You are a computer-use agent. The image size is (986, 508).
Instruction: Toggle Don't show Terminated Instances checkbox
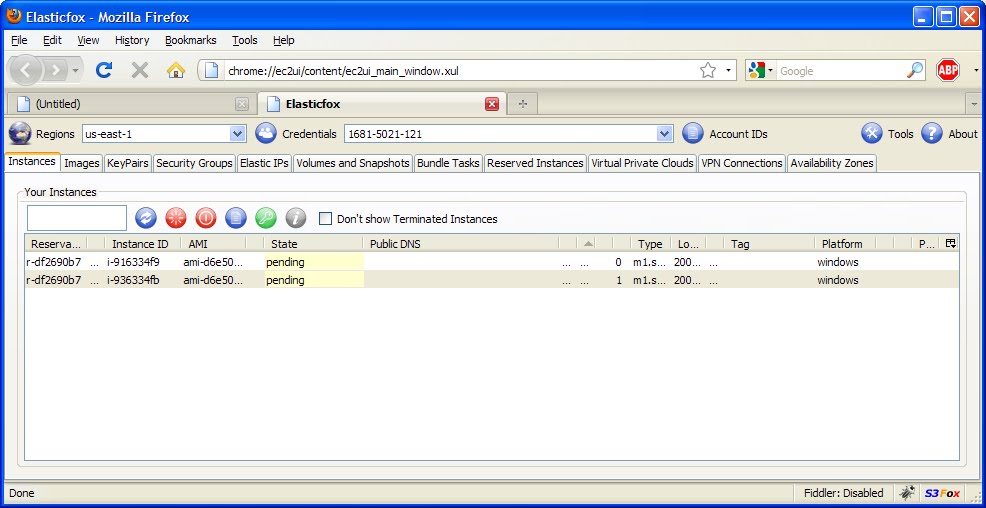click(325, 219)
